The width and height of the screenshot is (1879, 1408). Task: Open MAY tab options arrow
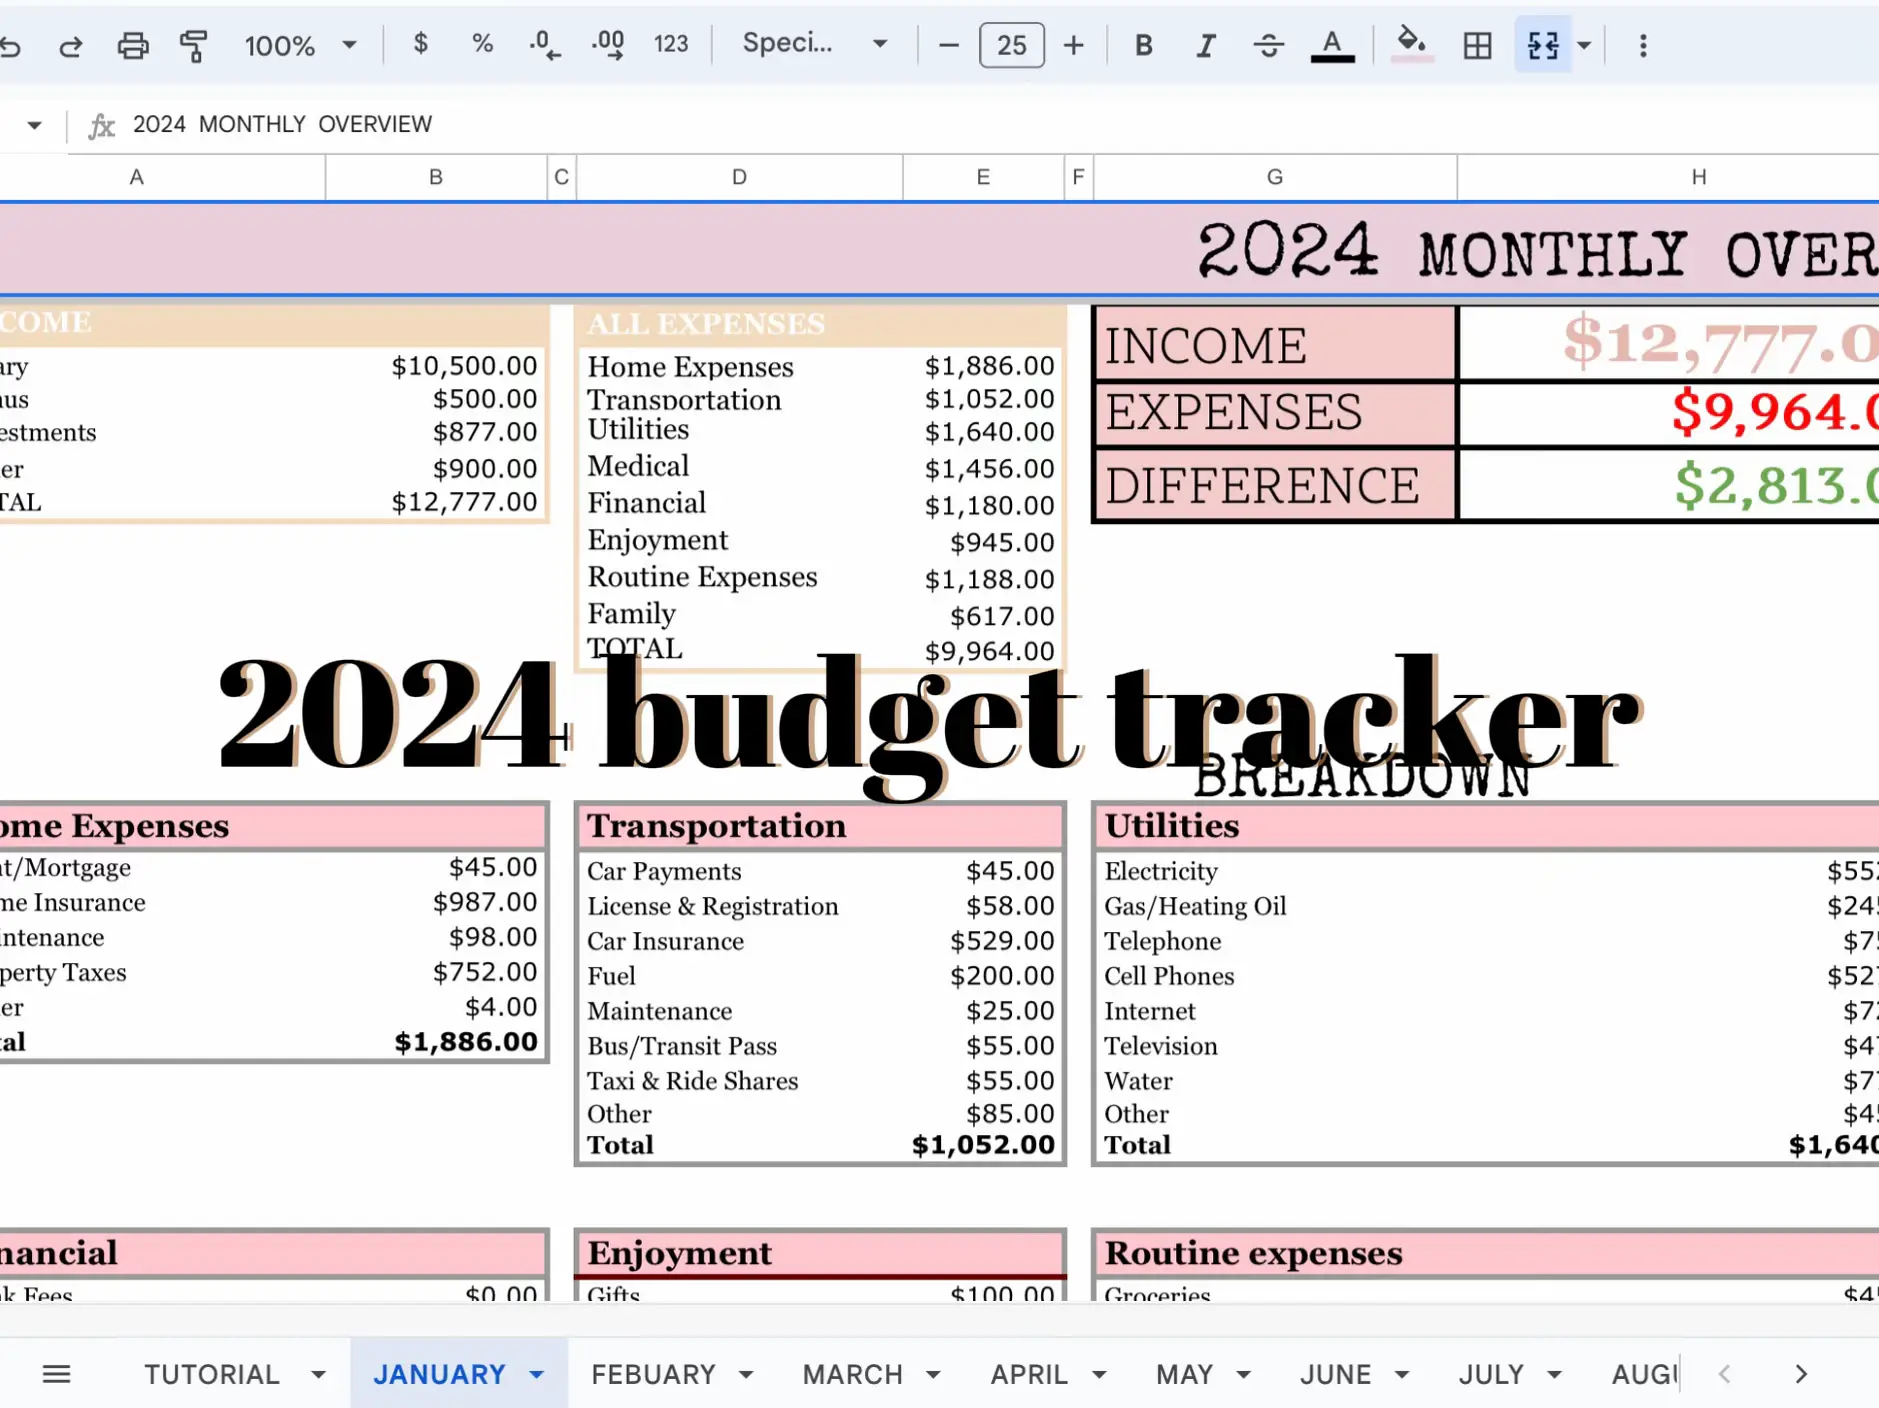(1244, 1375)
